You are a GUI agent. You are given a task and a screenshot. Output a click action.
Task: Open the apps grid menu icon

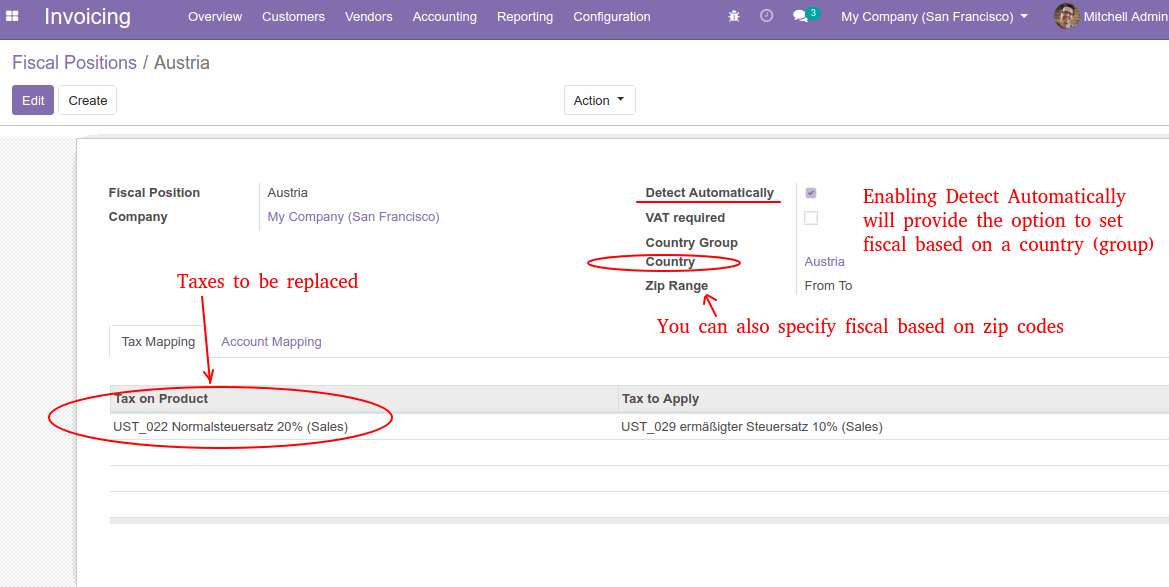click(x=12, y=16)
